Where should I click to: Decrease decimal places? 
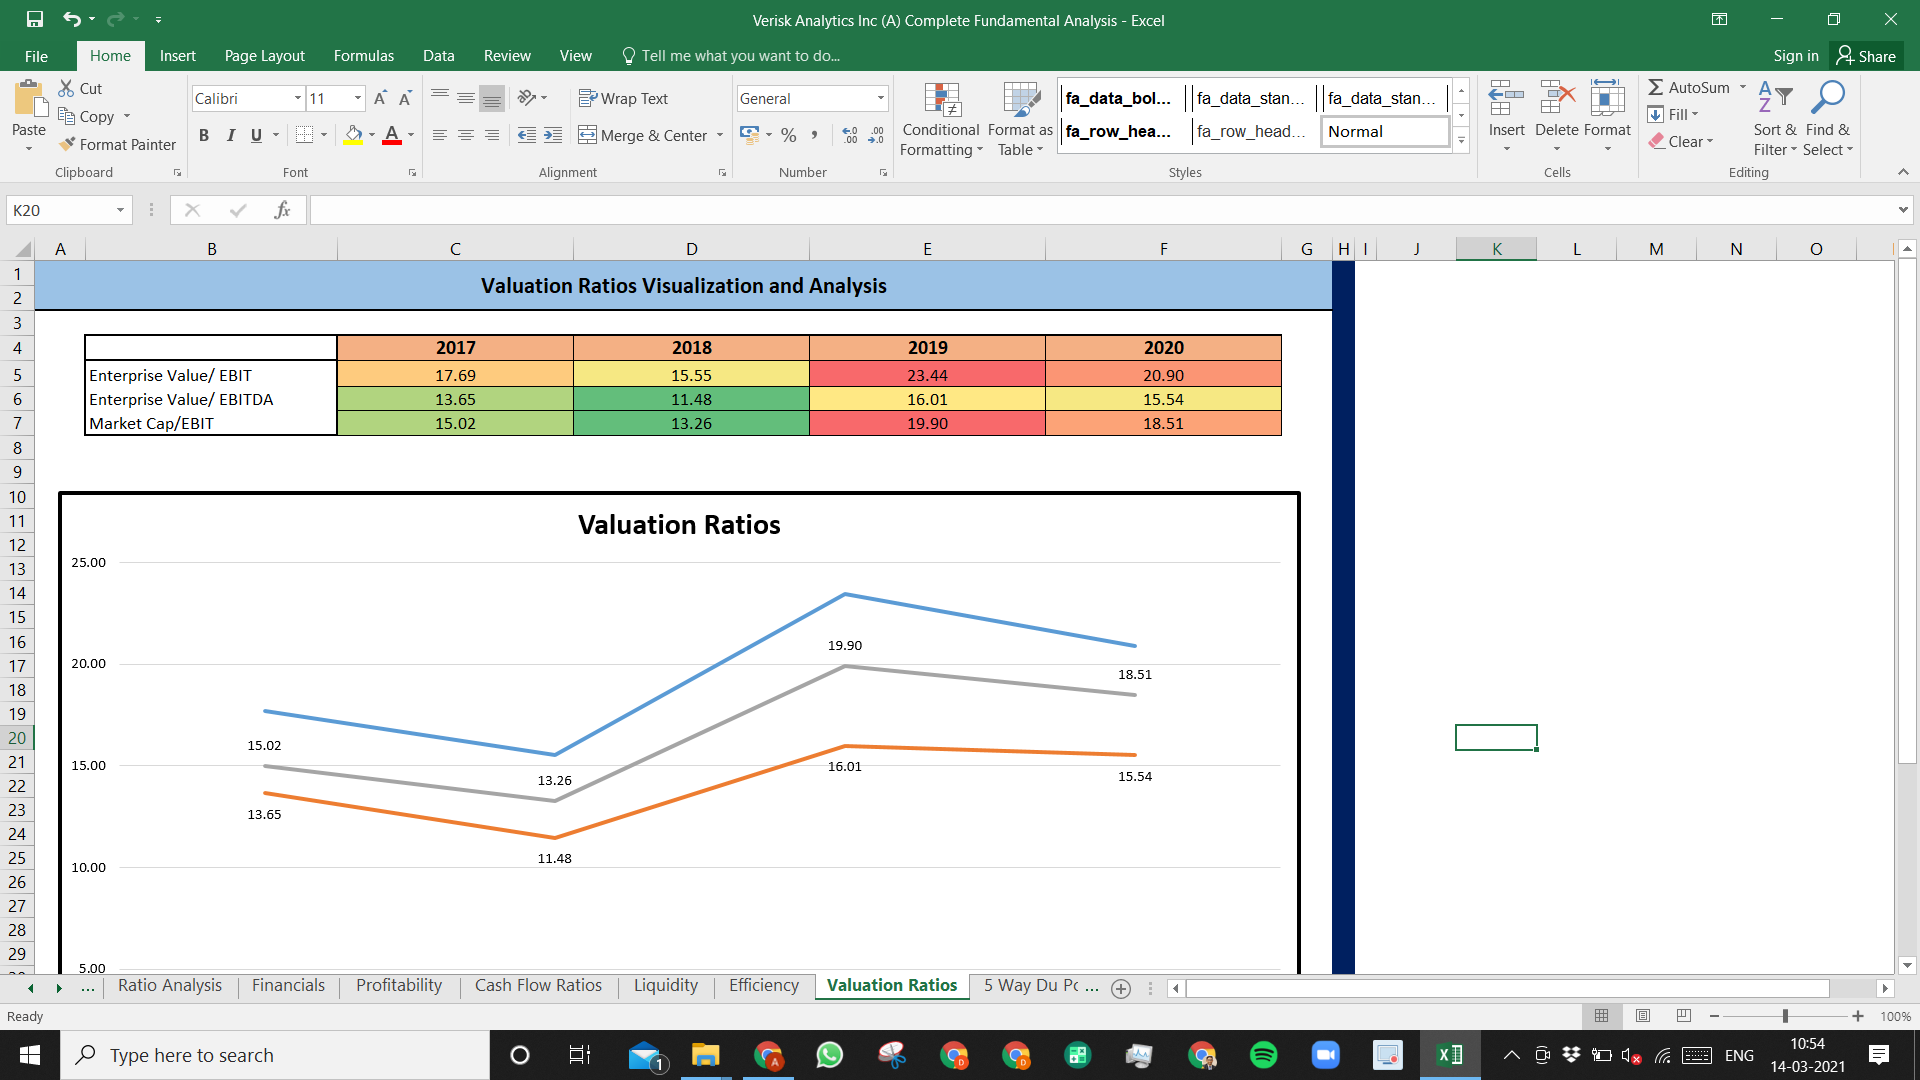[876, 135]
